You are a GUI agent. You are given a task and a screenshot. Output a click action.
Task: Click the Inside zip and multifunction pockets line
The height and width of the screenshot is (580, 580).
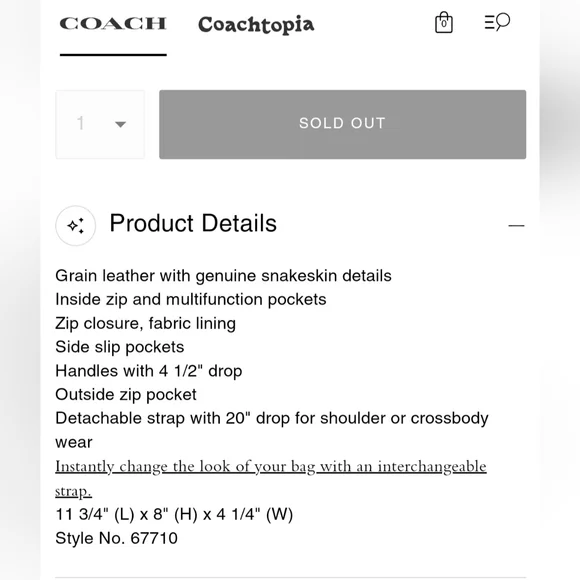[x=190, y=300]
